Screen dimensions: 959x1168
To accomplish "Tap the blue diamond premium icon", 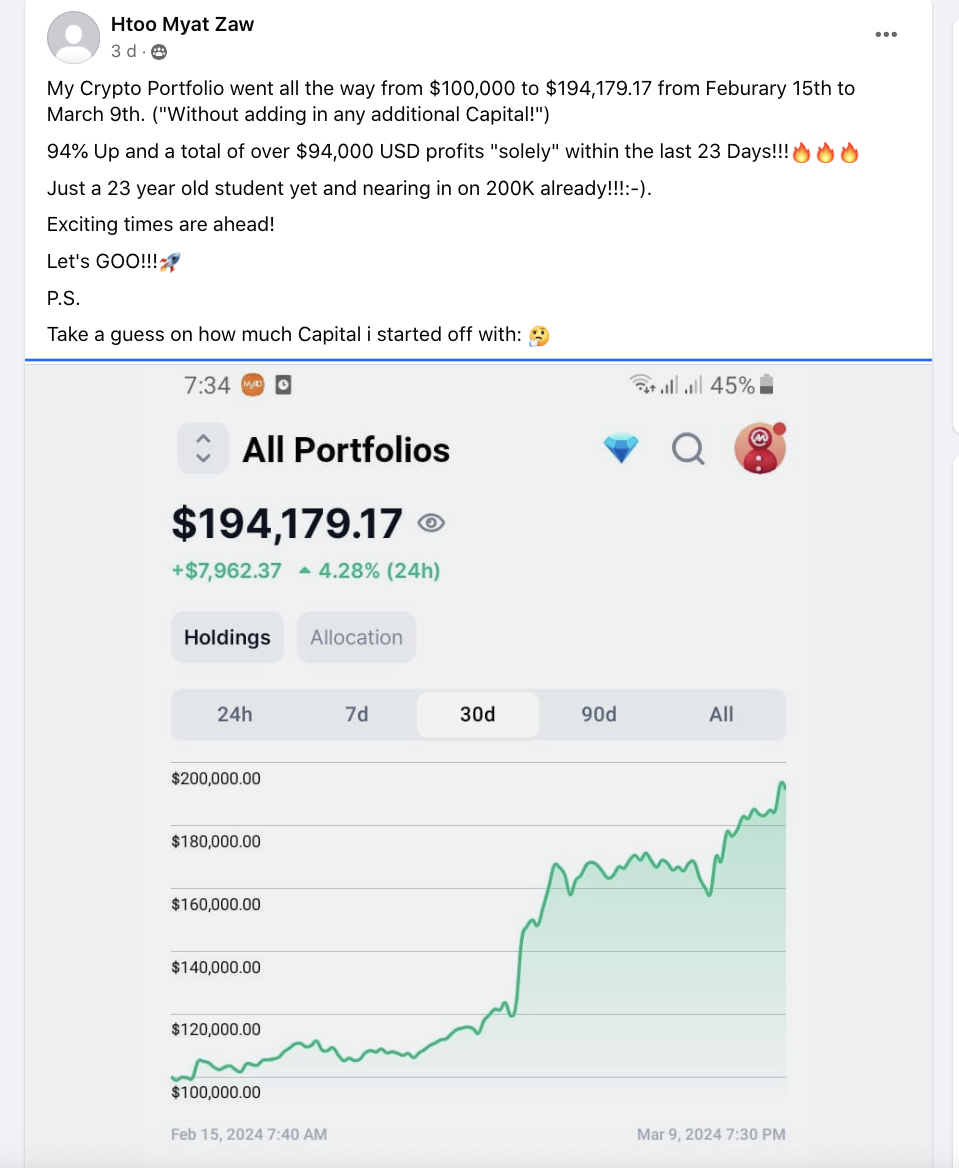I will click(621, 449).
